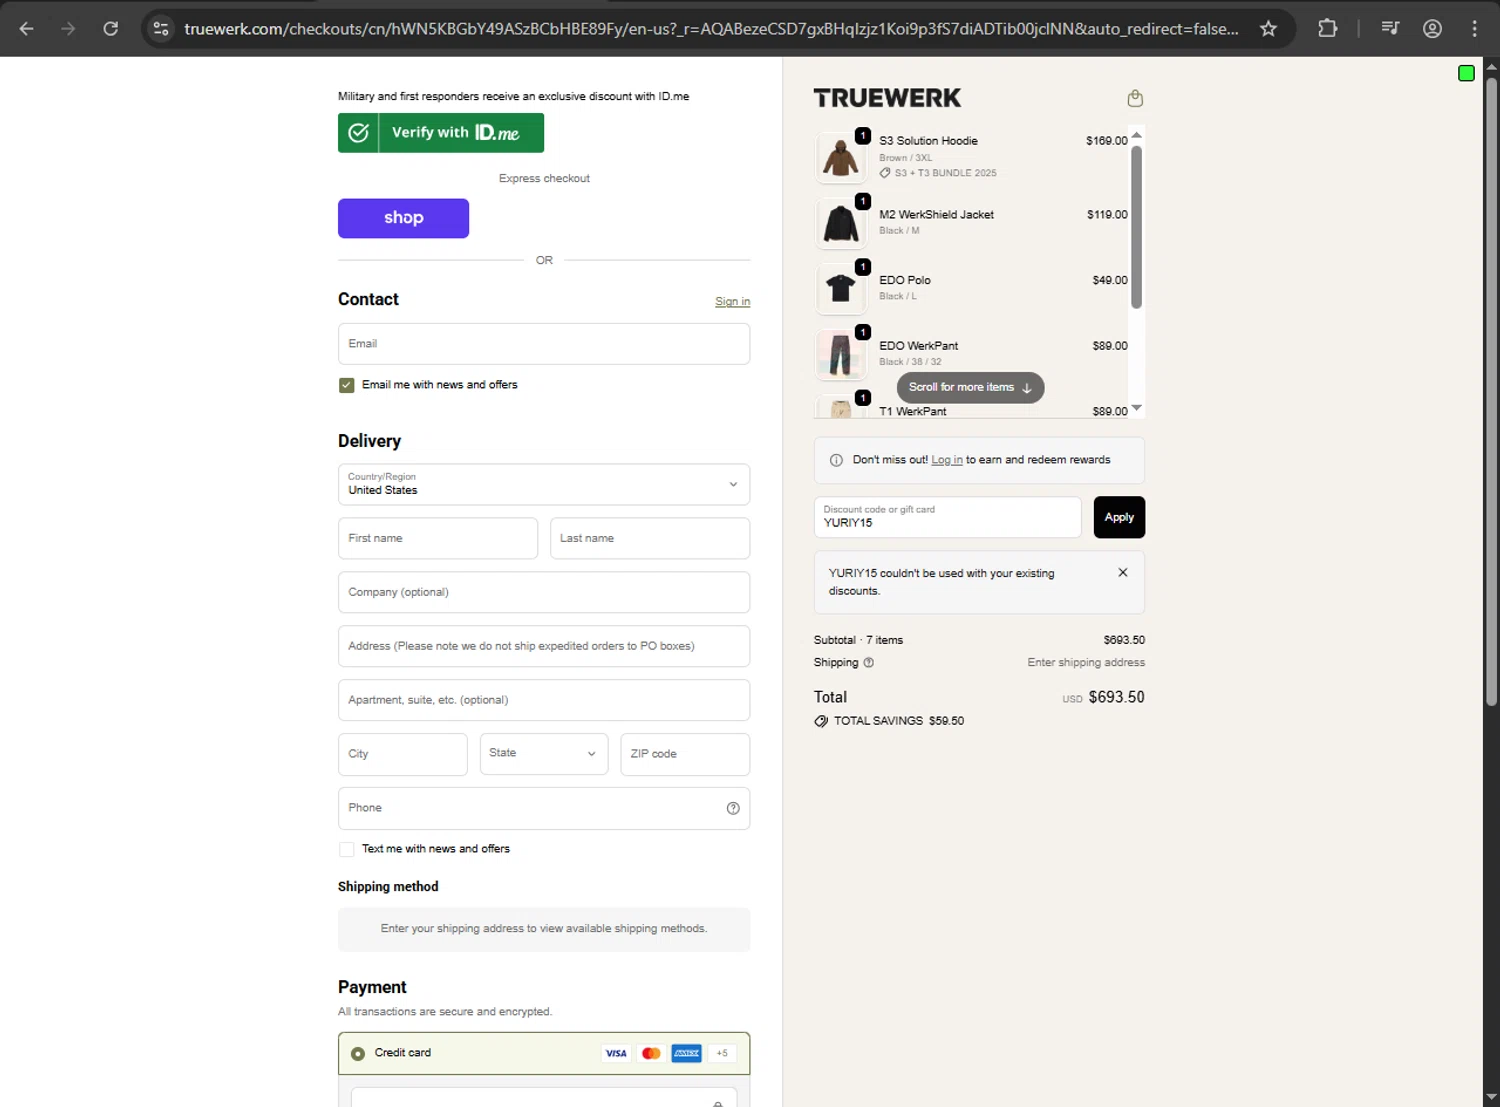Click the shopping bag cart icon
Image resolution: width=1500 pixels, height=1107 pixels.
(x=1135, y=98)
